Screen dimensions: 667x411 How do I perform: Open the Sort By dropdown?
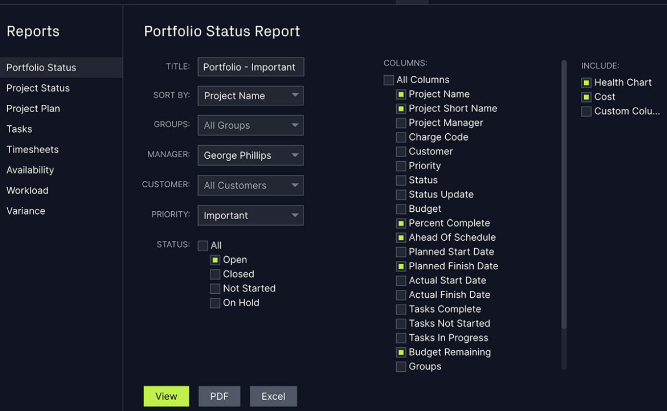tap(250, 96)
